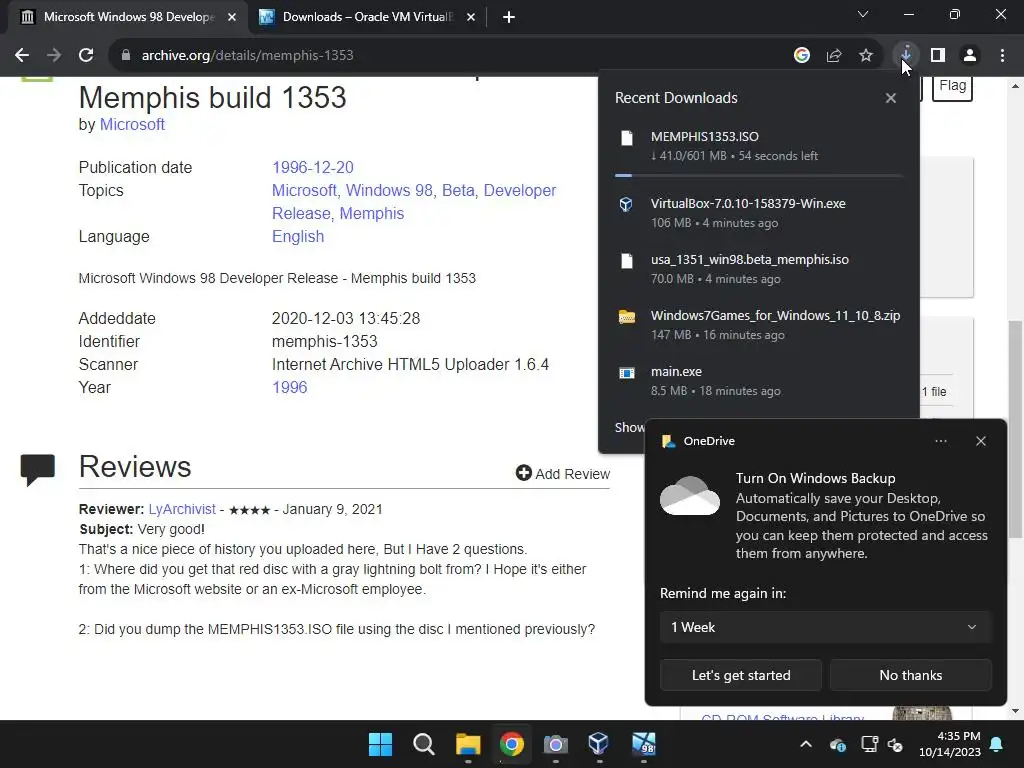Open the Chrome three-dot menu
Screen dimensions: 1024x768
1002,56
